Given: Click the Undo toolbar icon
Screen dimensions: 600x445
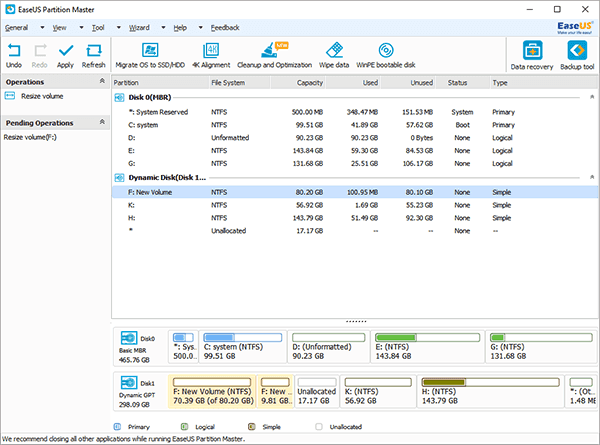Looking at the screenshot, I should (x=14, y=51).
